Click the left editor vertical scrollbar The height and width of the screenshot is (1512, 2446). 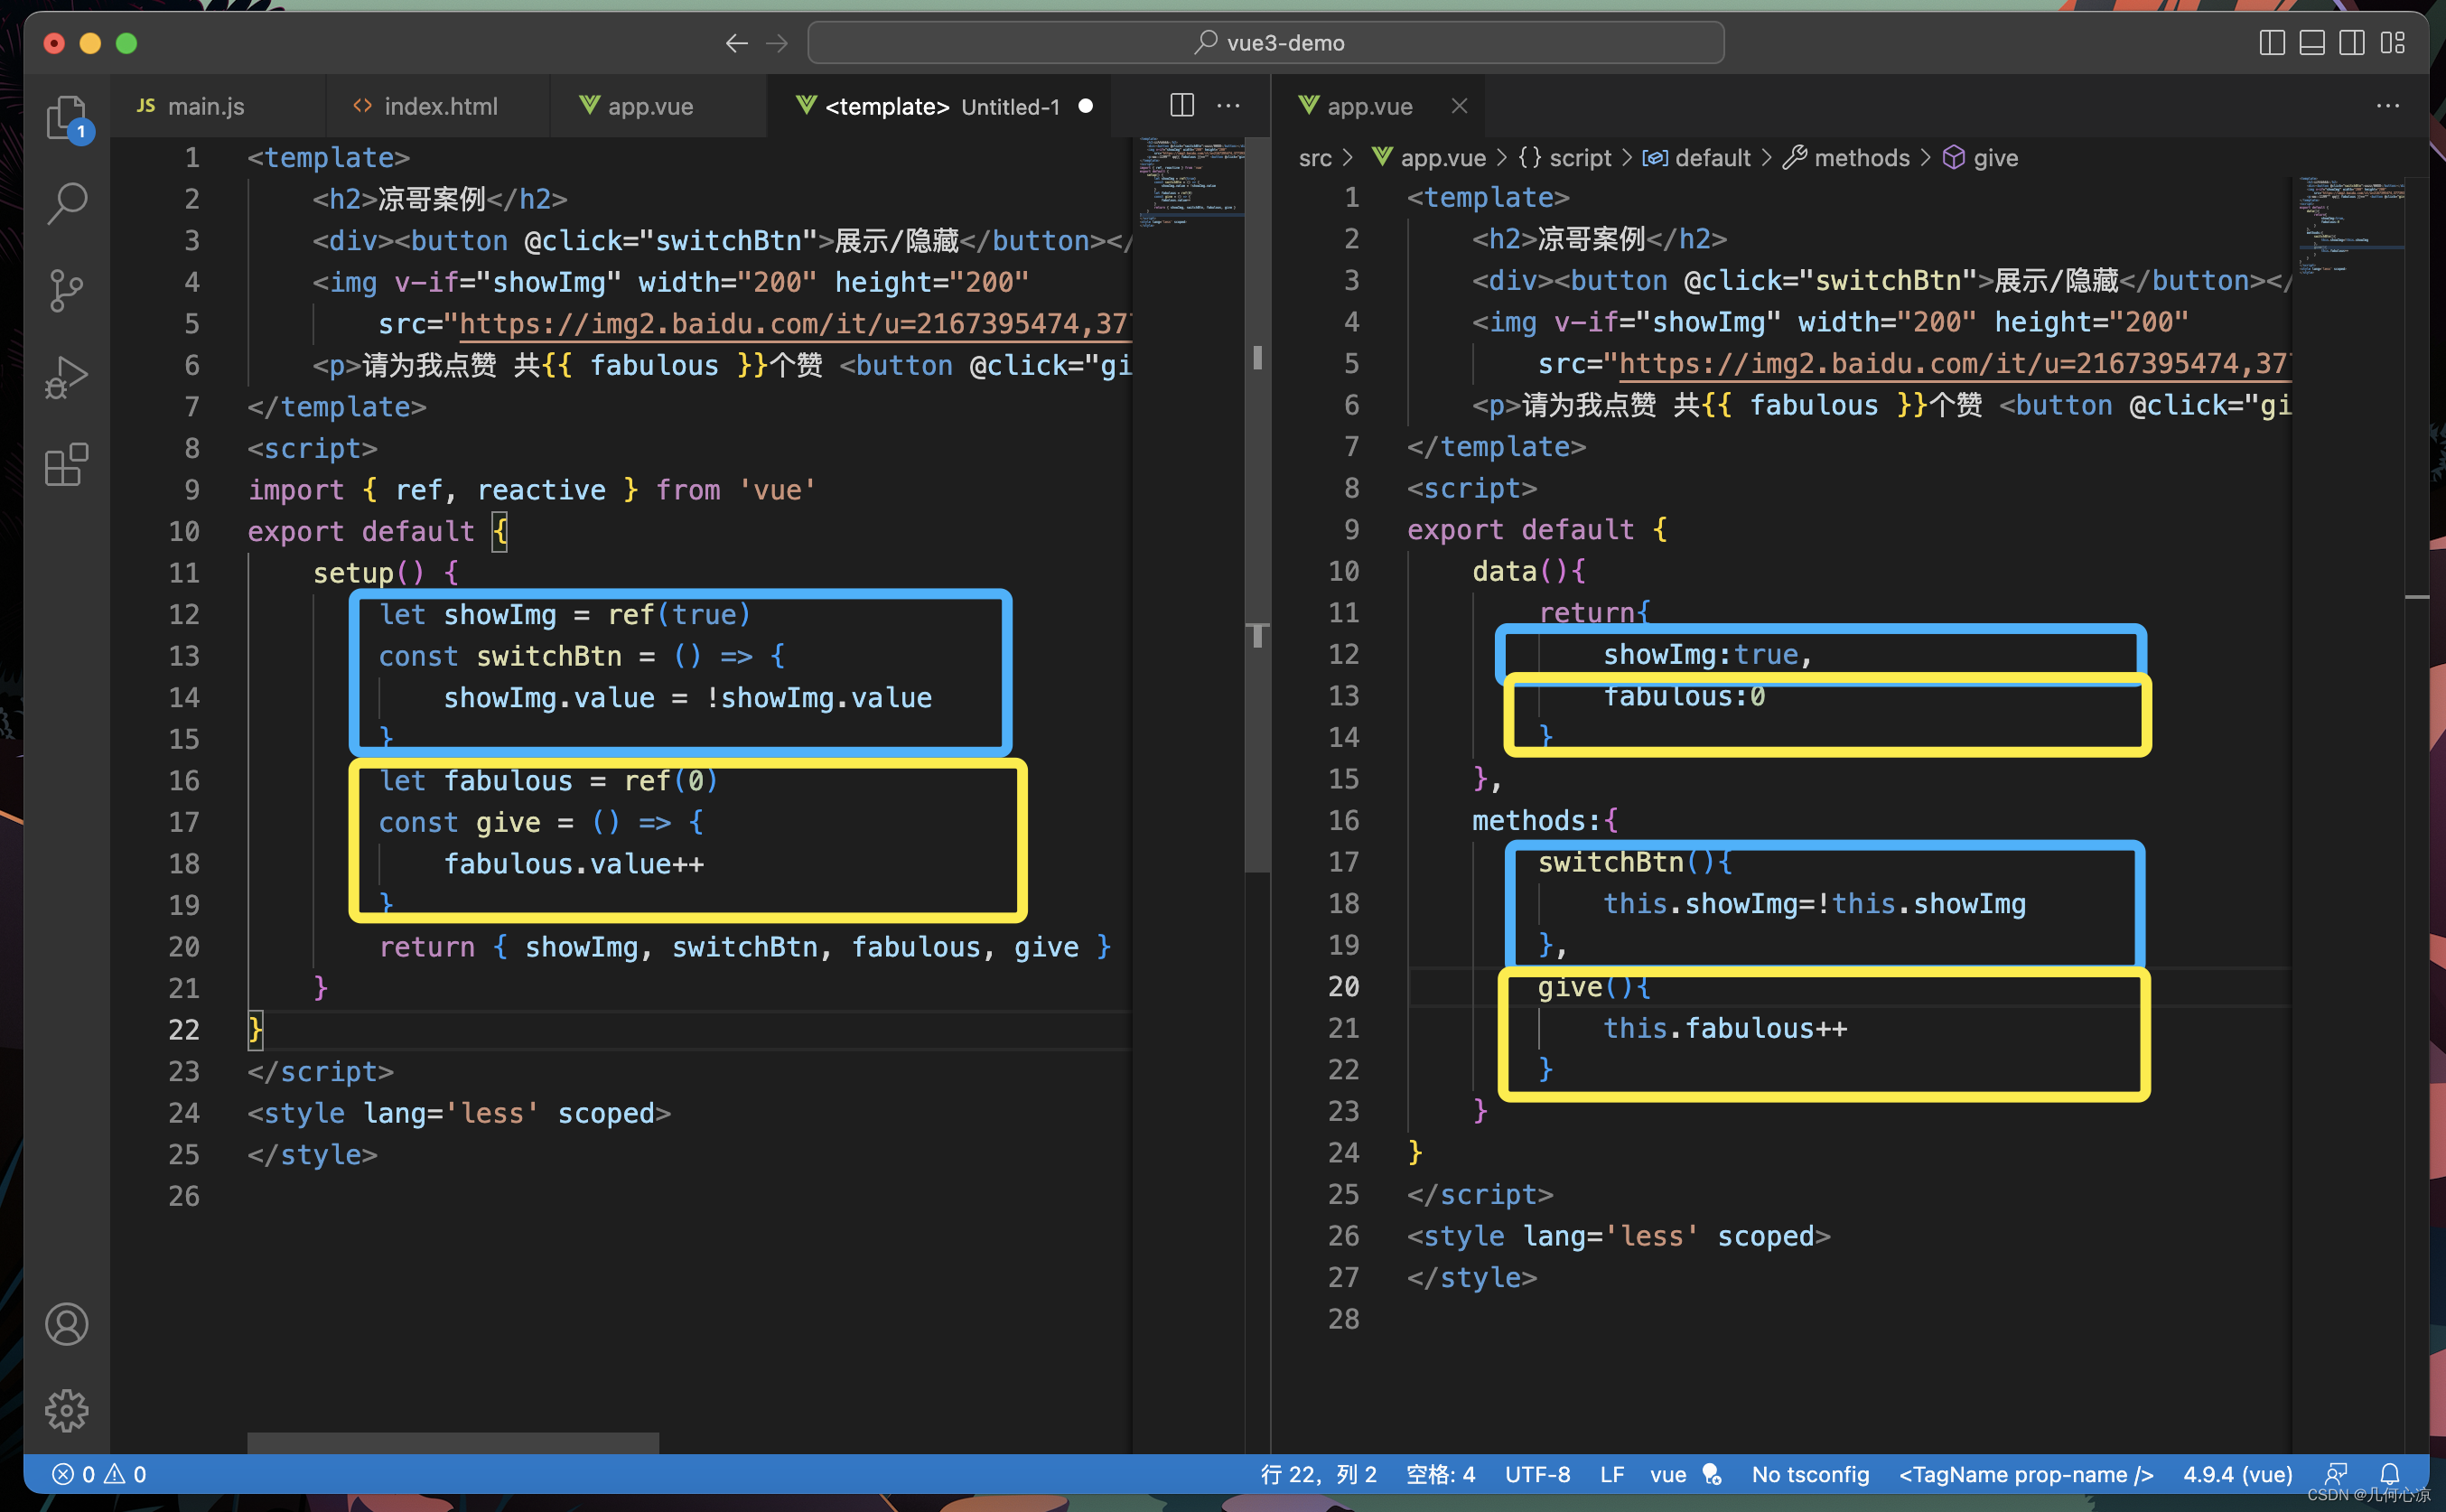pos(1257,505)
